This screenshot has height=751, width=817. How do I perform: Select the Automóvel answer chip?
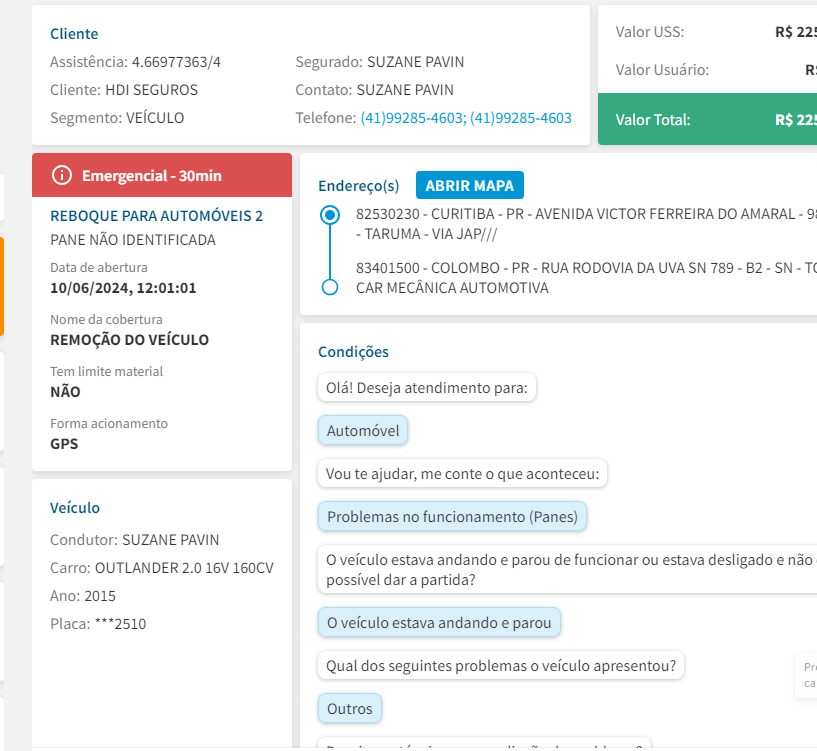click(363, 430)
